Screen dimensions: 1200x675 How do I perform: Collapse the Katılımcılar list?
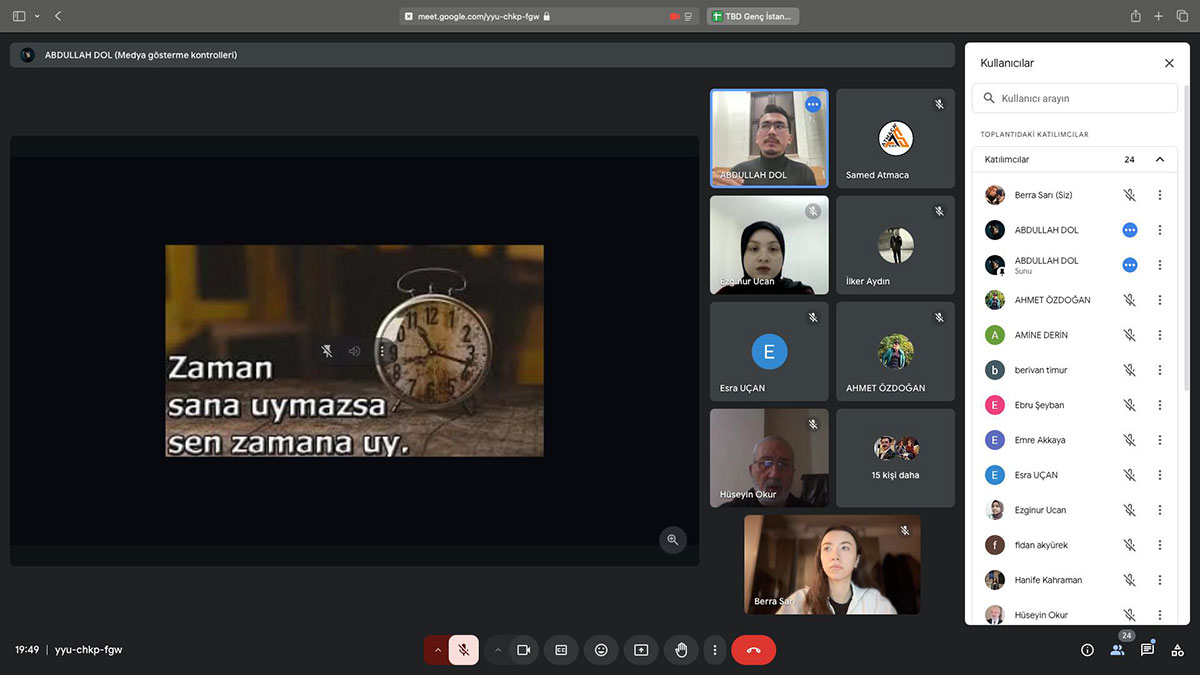(1160, 160)
